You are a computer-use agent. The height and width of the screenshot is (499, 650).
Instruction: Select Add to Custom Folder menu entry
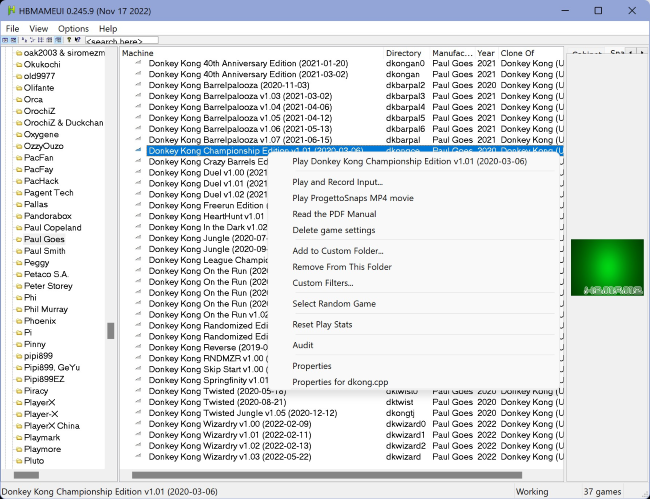coord(337,251)
